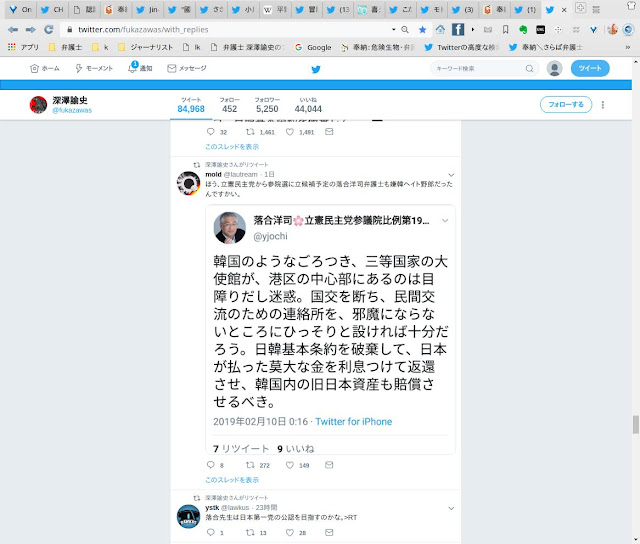Switch to browser tab labeled CH
Viewport: 640px width, 544px height.
52,9
